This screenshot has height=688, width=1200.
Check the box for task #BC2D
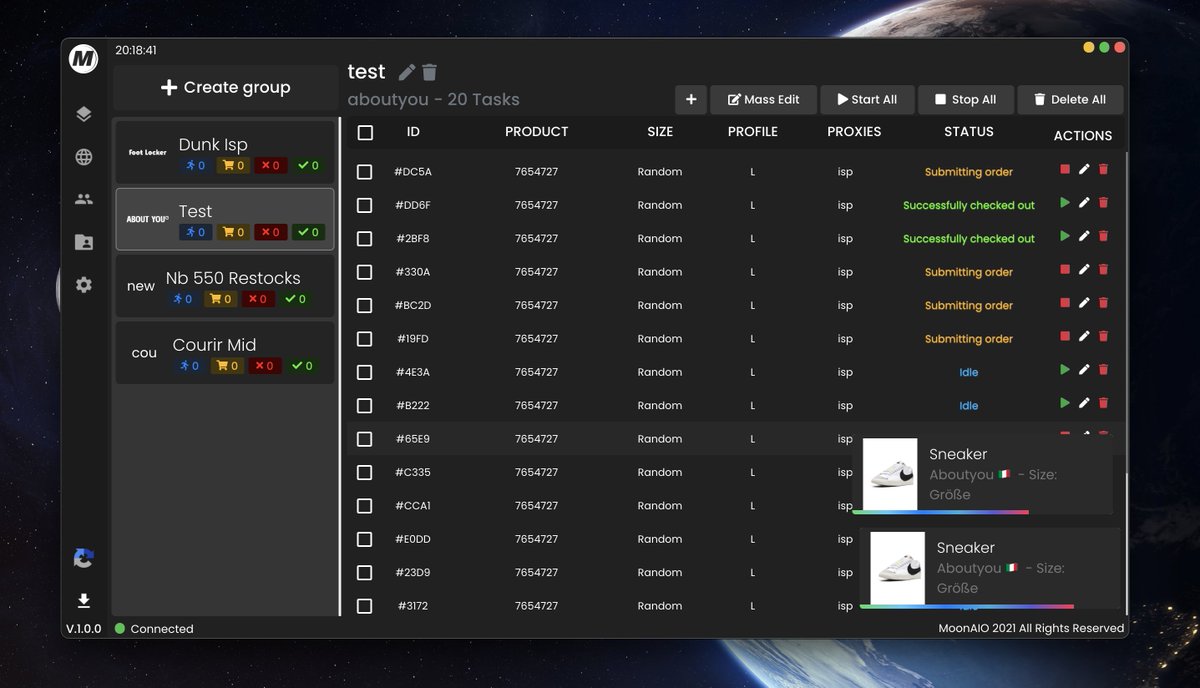tap(365, 305)
